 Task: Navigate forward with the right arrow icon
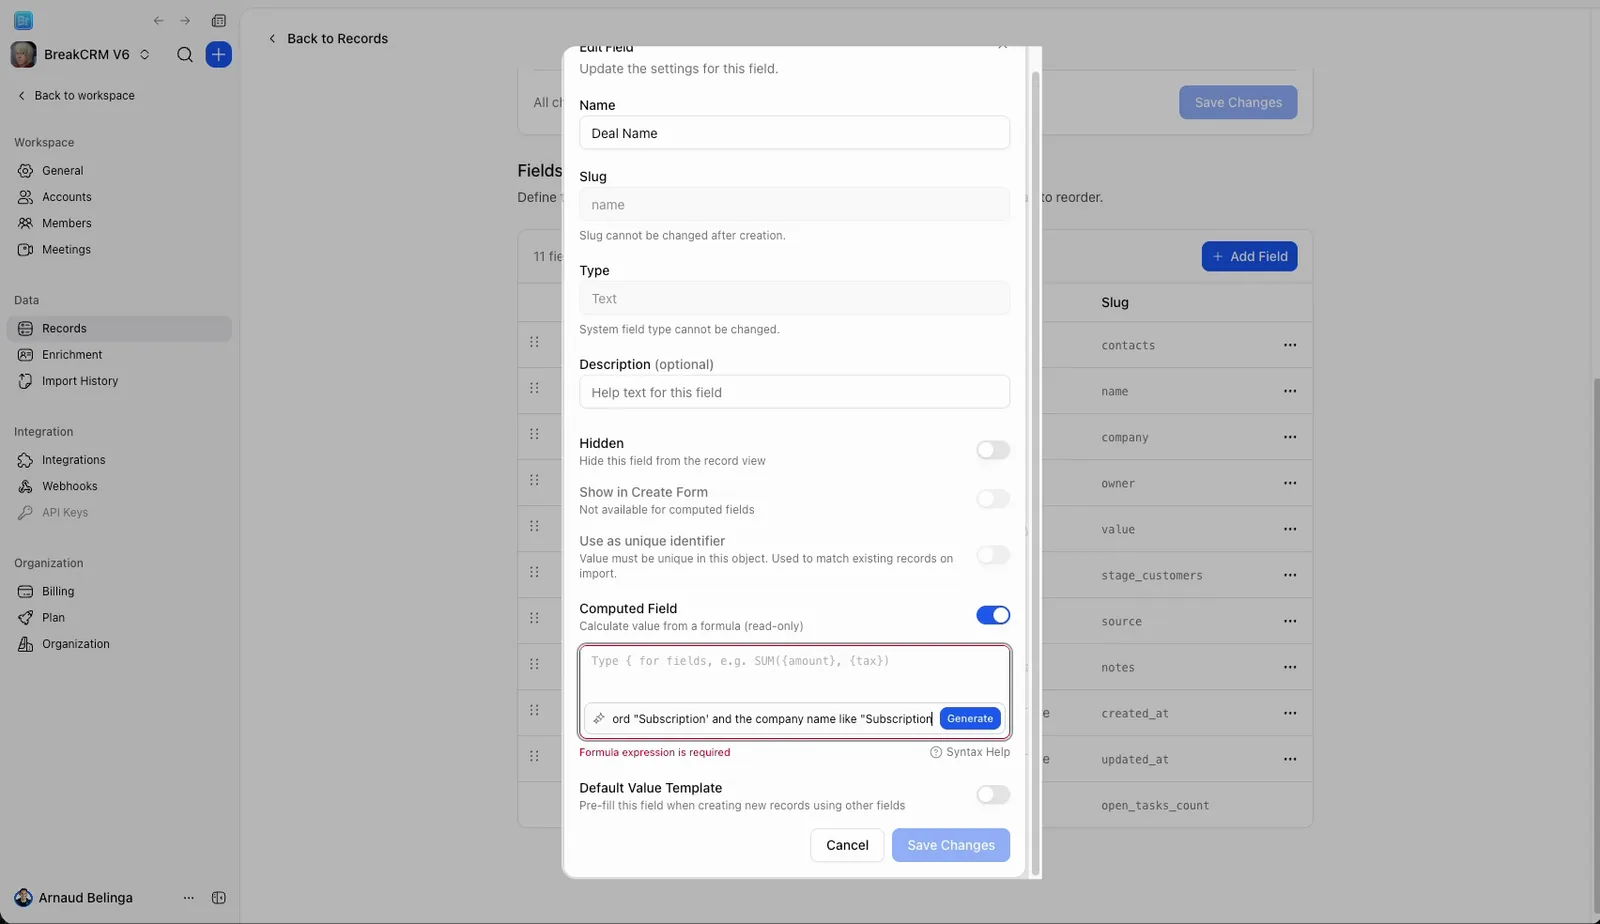(x=185, y=20)
